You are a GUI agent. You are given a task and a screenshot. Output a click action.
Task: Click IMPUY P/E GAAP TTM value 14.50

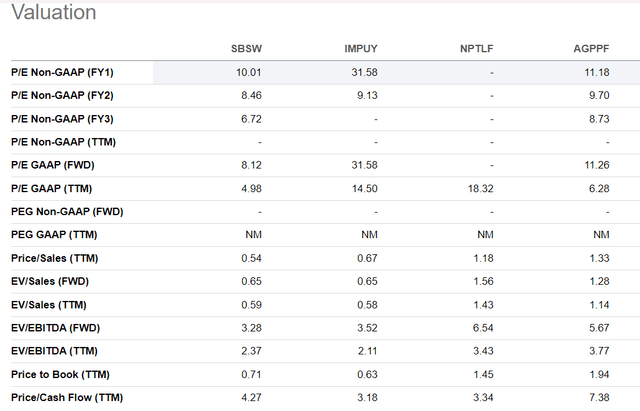coord(365,189)
